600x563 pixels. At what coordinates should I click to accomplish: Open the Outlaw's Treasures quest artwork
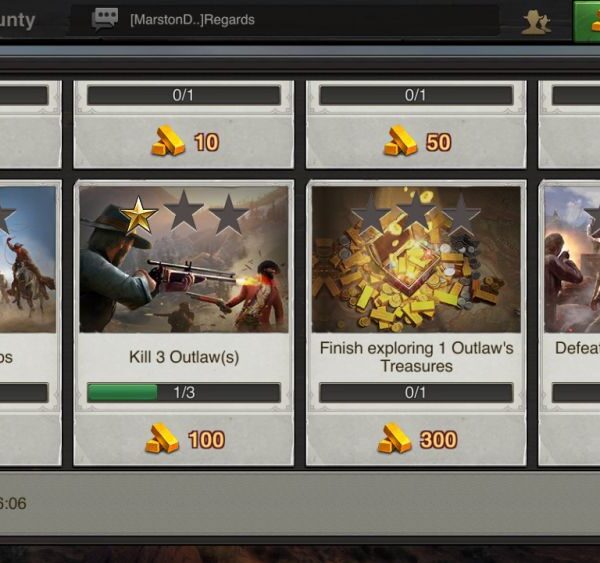click(416, 259)
